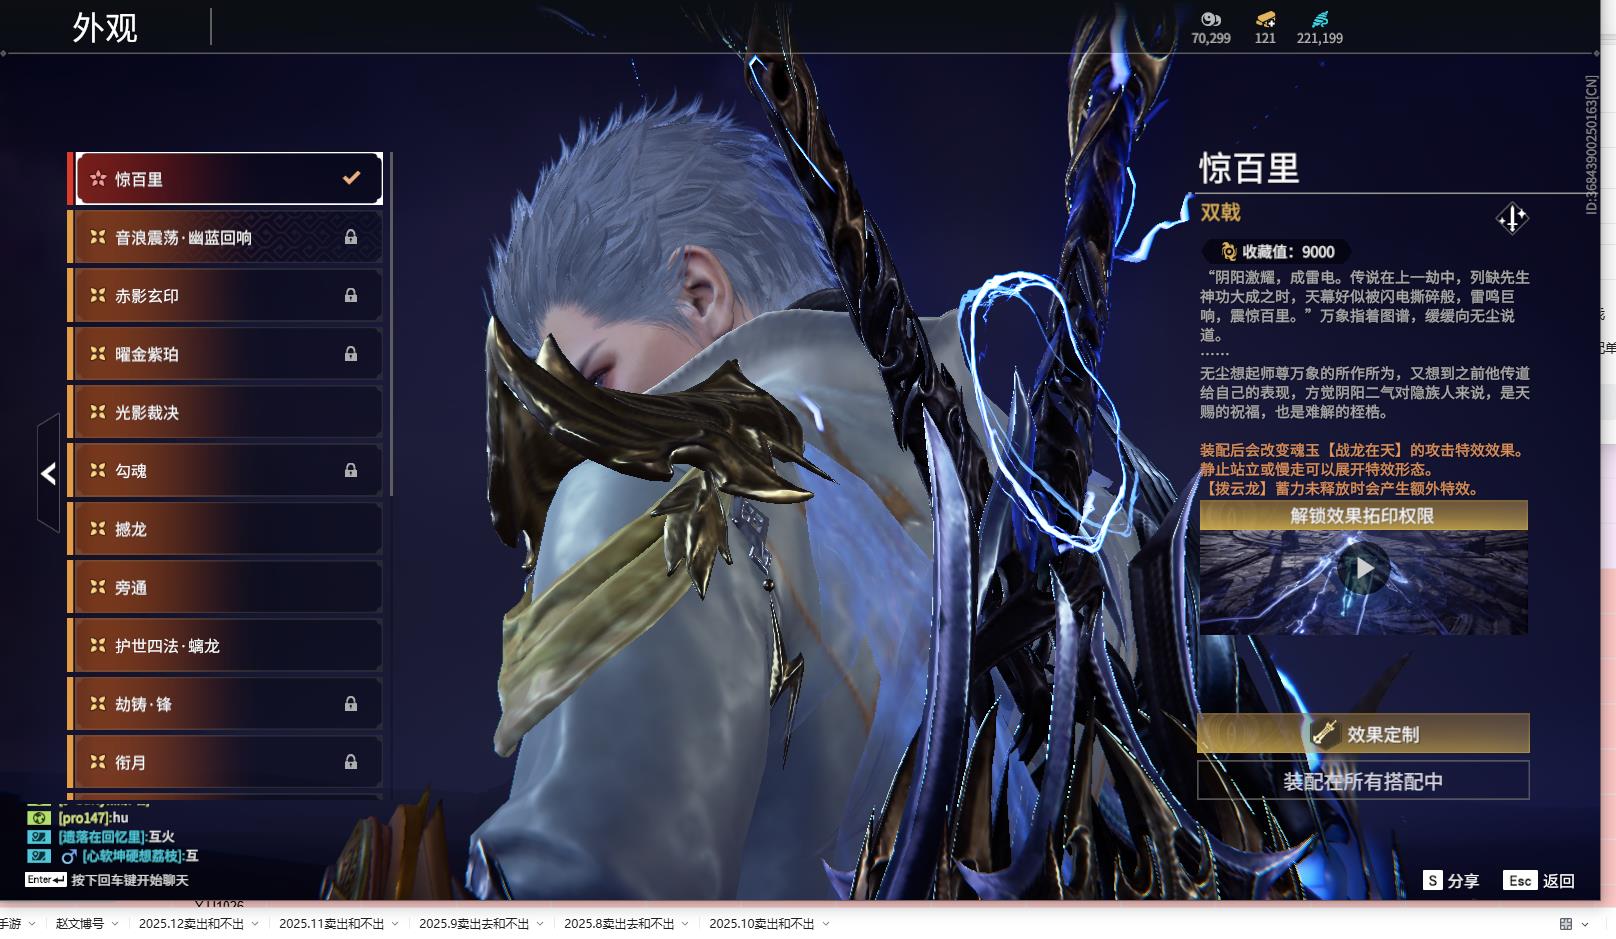
Task: Click the rarity icon beside 劫铸·锋
Action: tap(98, 704)
